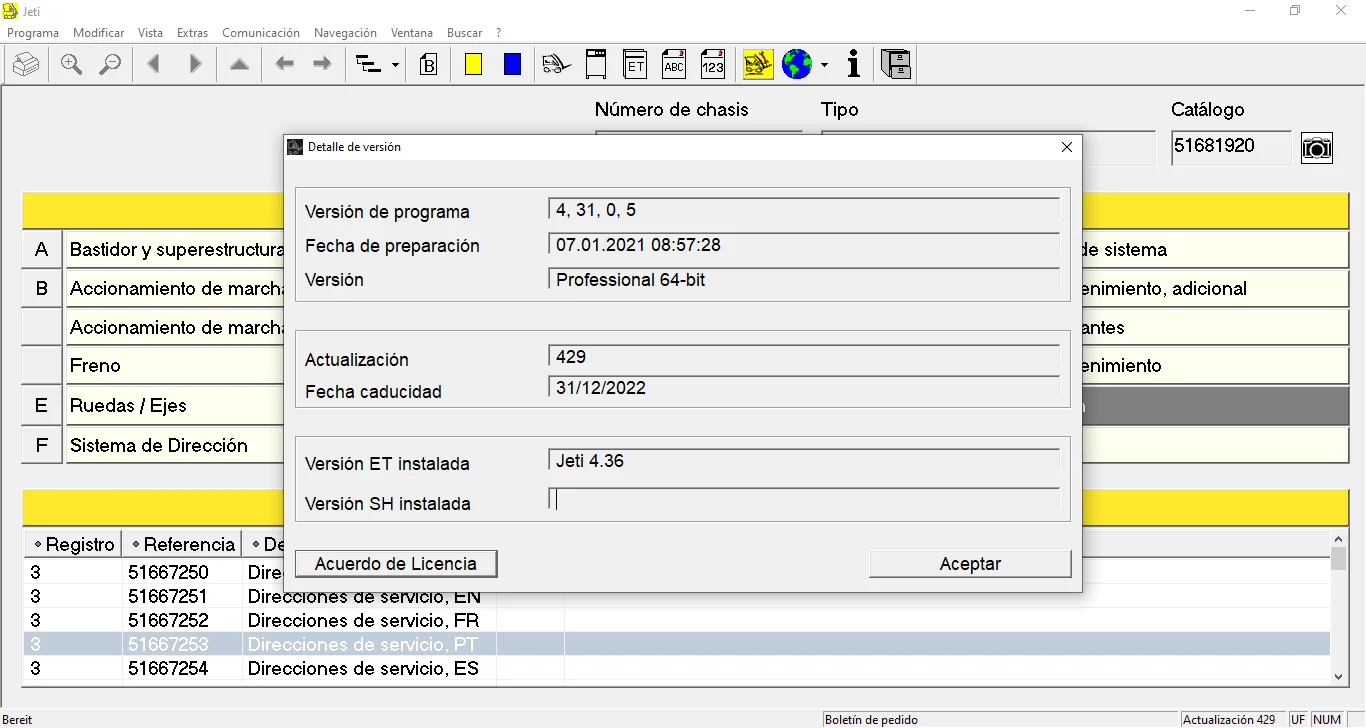Sort by the Referencia column header
Screen dimensions: 1366x728
[182, 544]
